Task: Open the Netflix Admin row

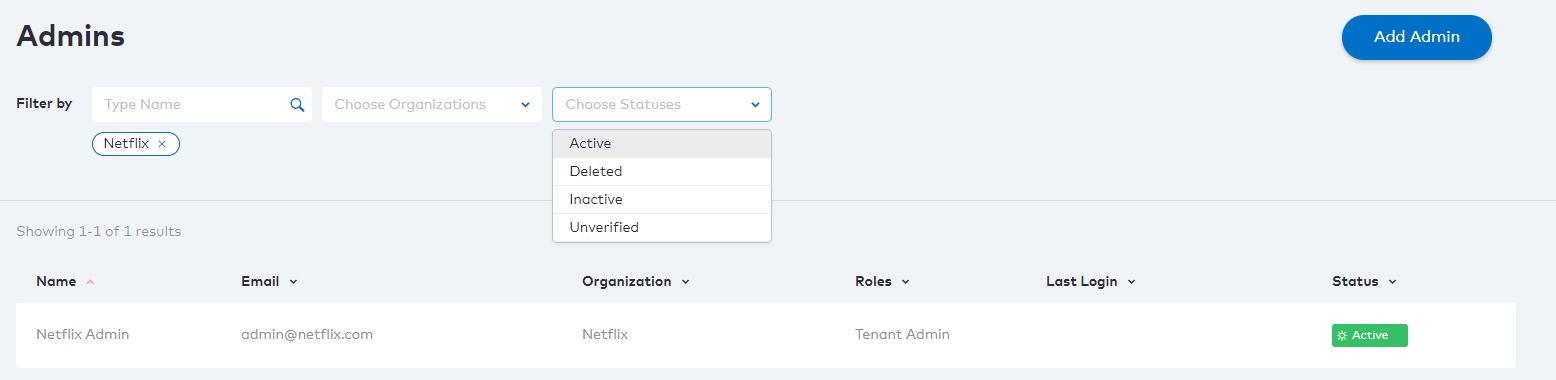Action: click(766, 335)
